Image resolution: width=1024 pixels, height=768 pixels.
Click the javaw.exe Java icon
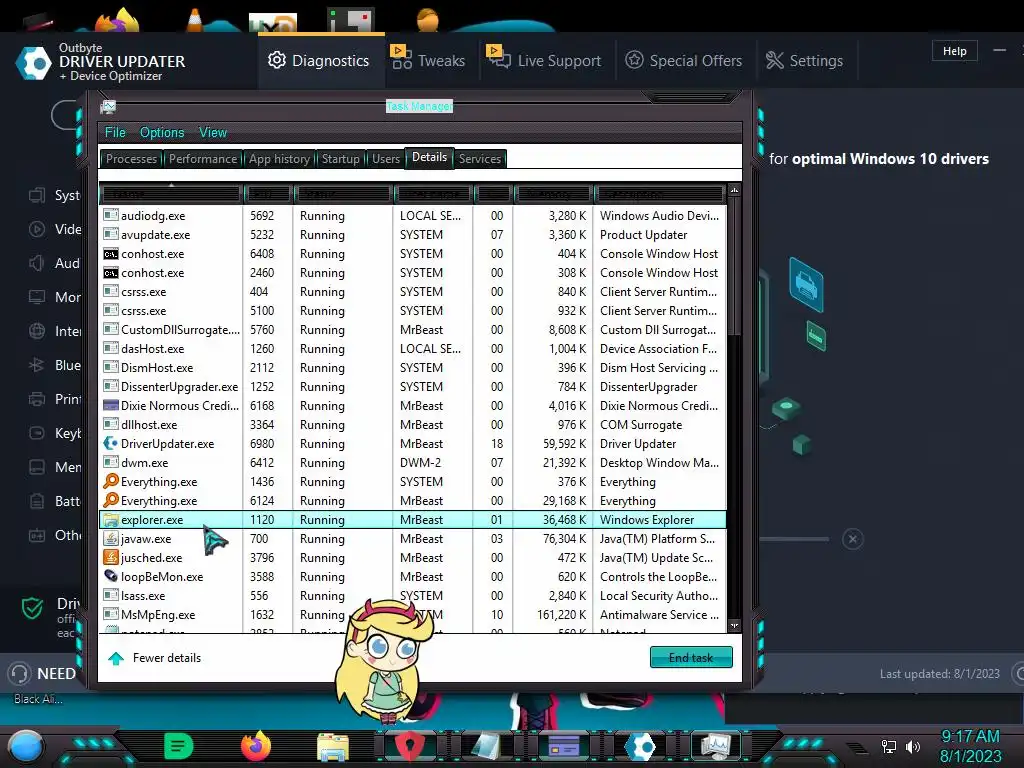(x=111, y=539)
